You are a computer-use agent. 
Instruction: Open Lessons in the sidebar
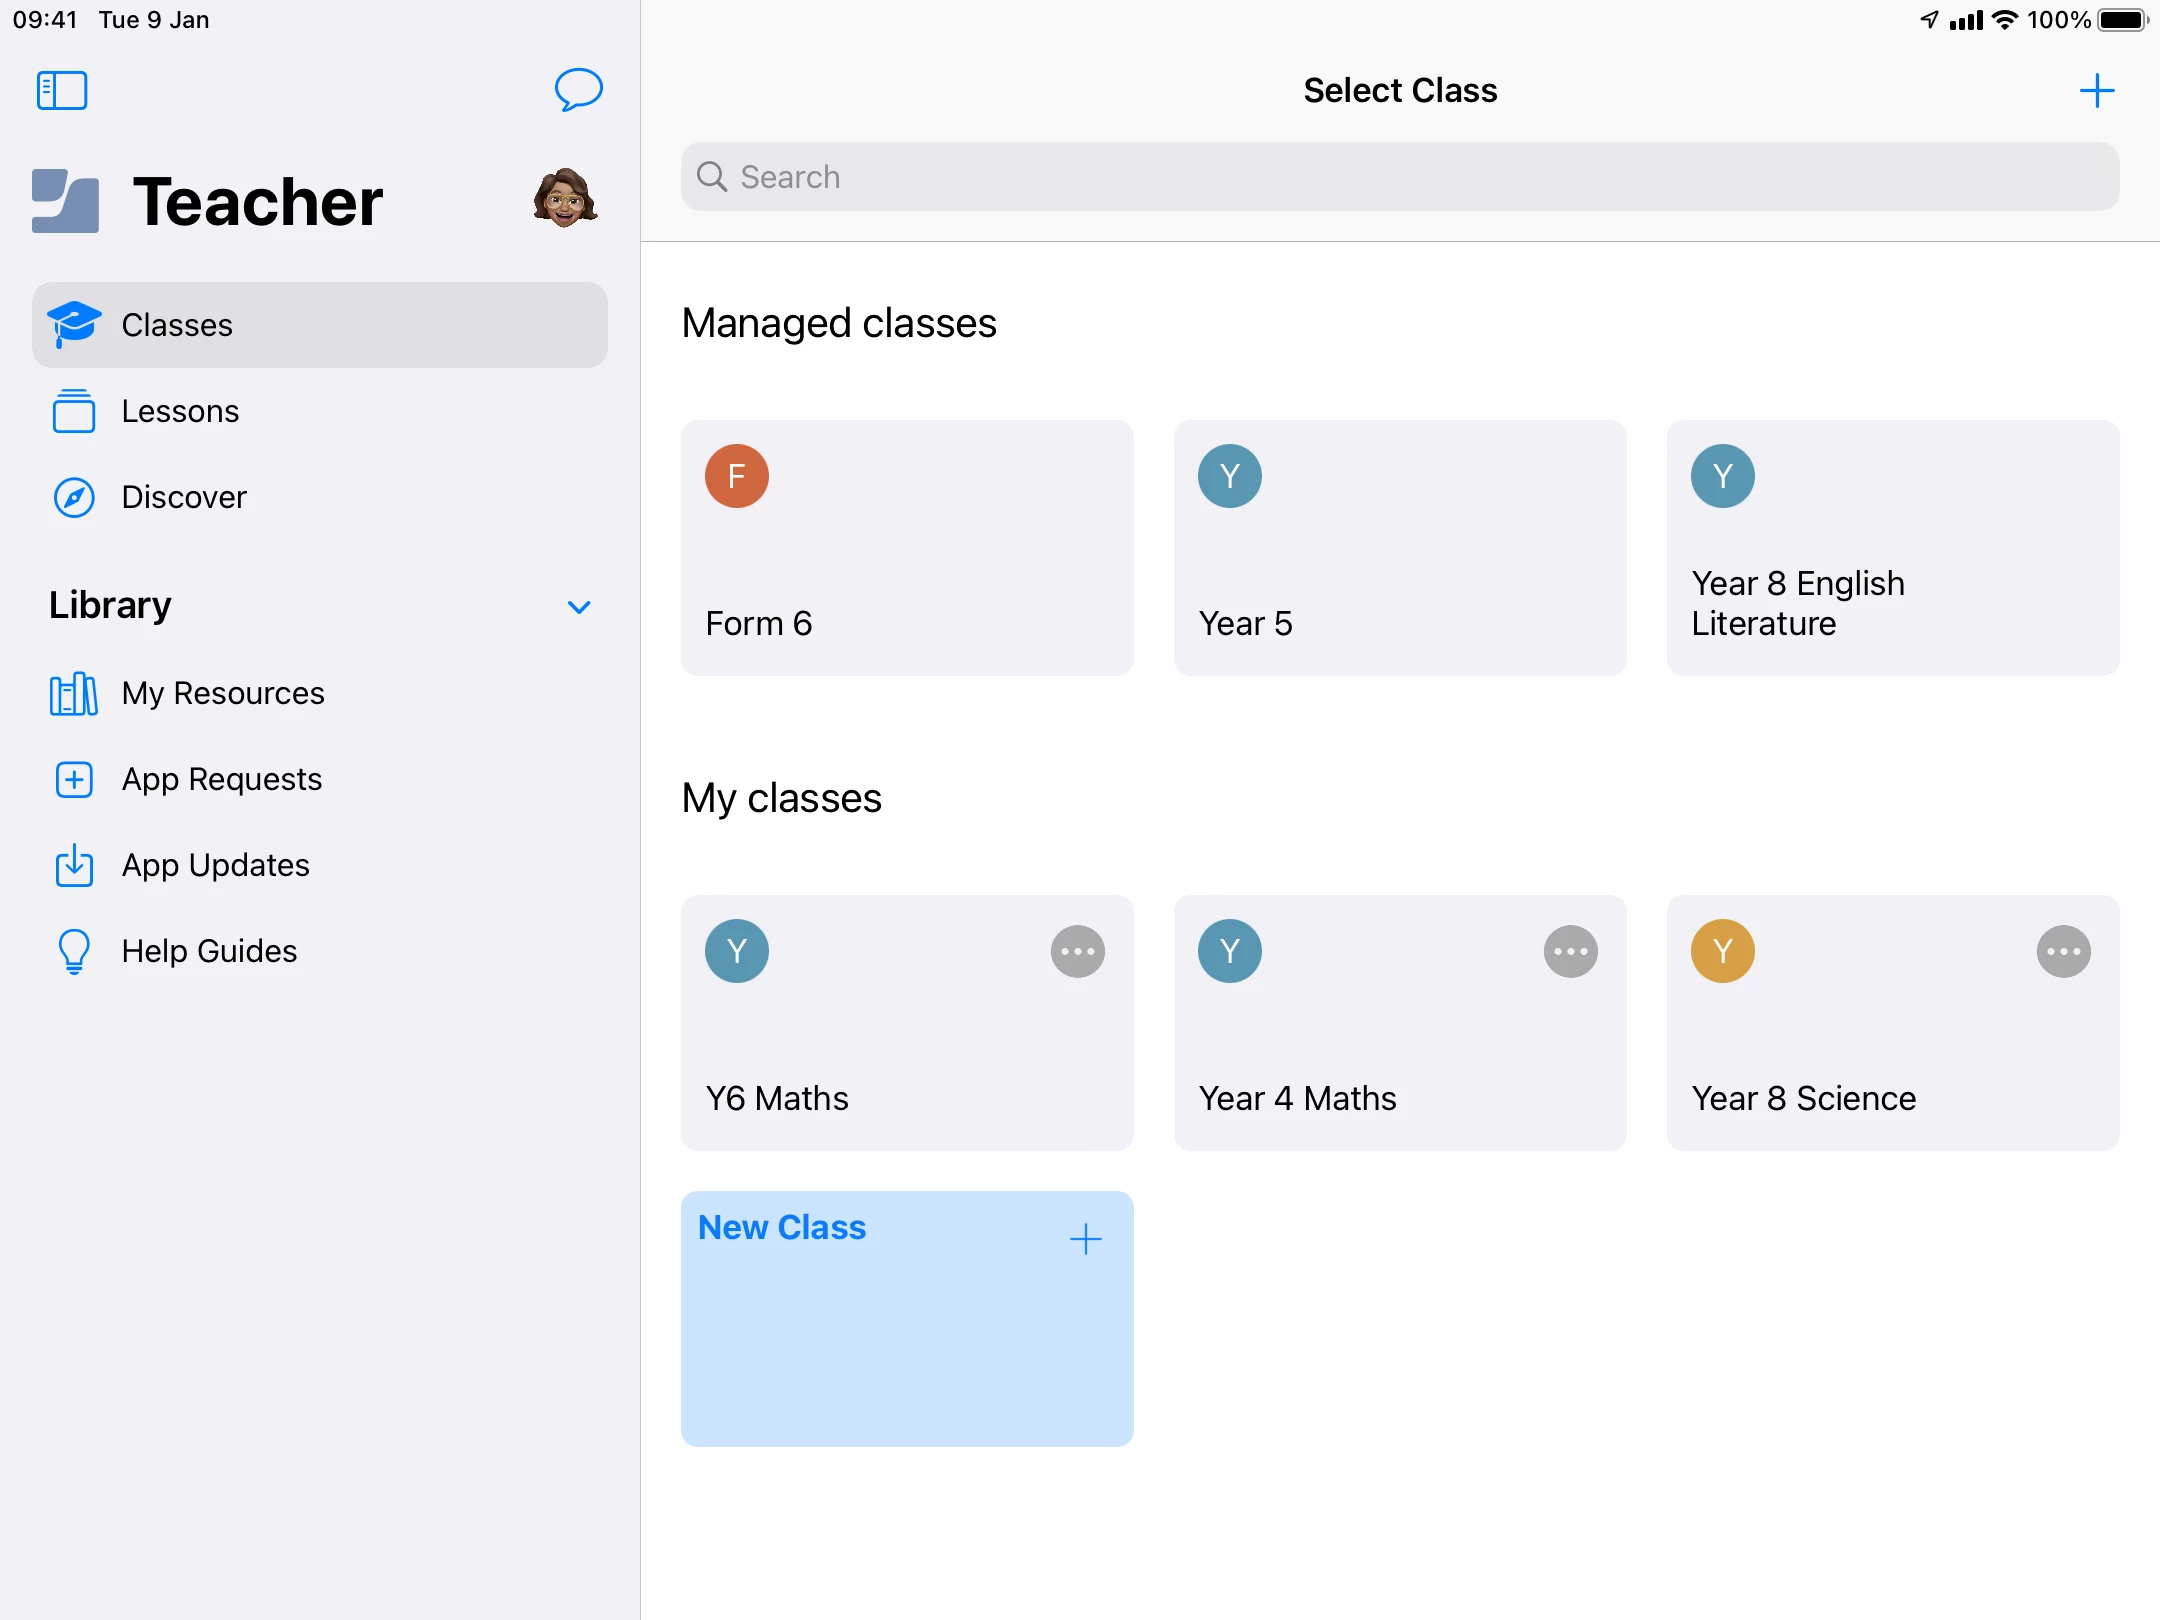pos(180,411)
